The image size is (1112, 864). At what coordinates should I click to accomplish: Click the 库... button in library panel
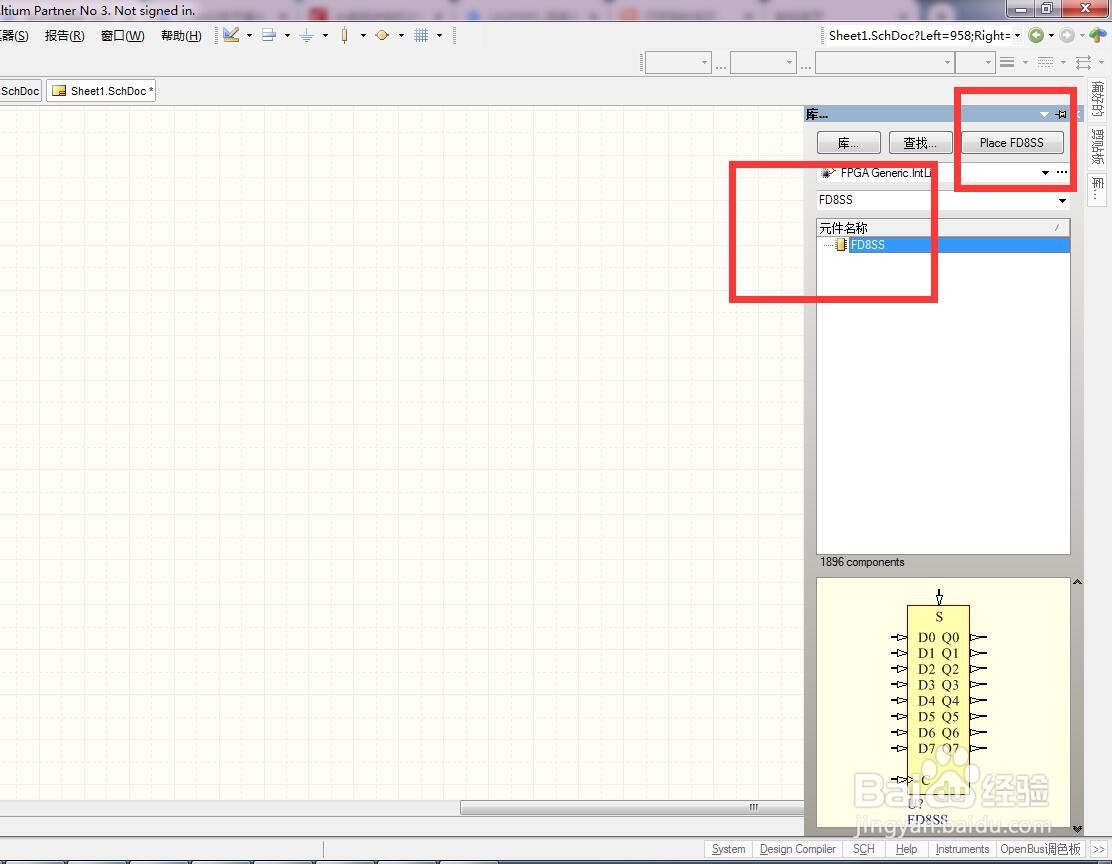tap(848, 143)
